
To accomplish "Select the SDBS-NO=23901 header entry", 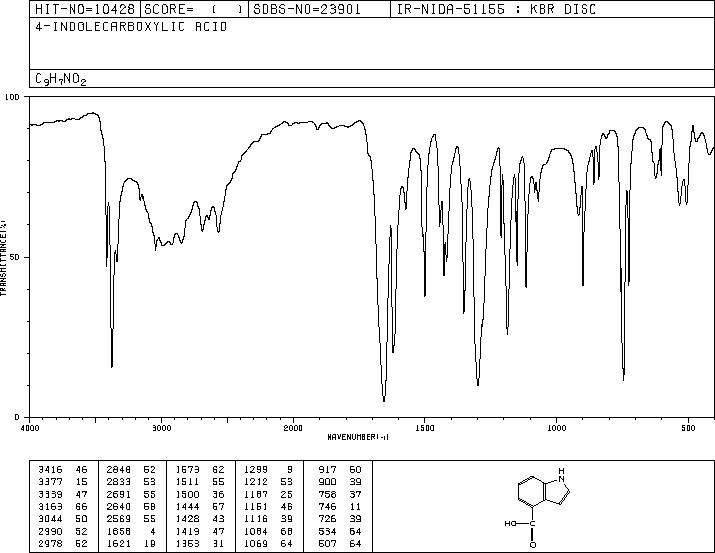I will pos(306,9).
